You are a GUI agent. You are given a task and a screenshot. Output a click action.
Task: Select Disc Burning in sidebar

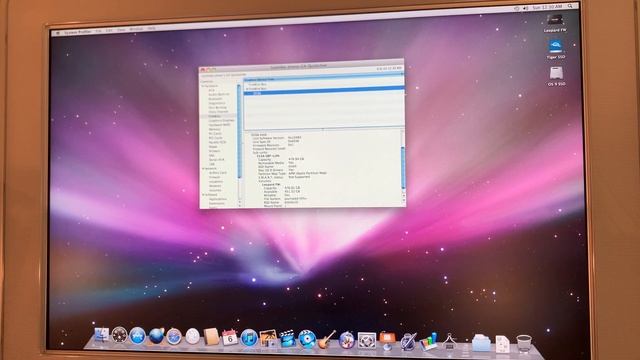[x=217, y=108]
